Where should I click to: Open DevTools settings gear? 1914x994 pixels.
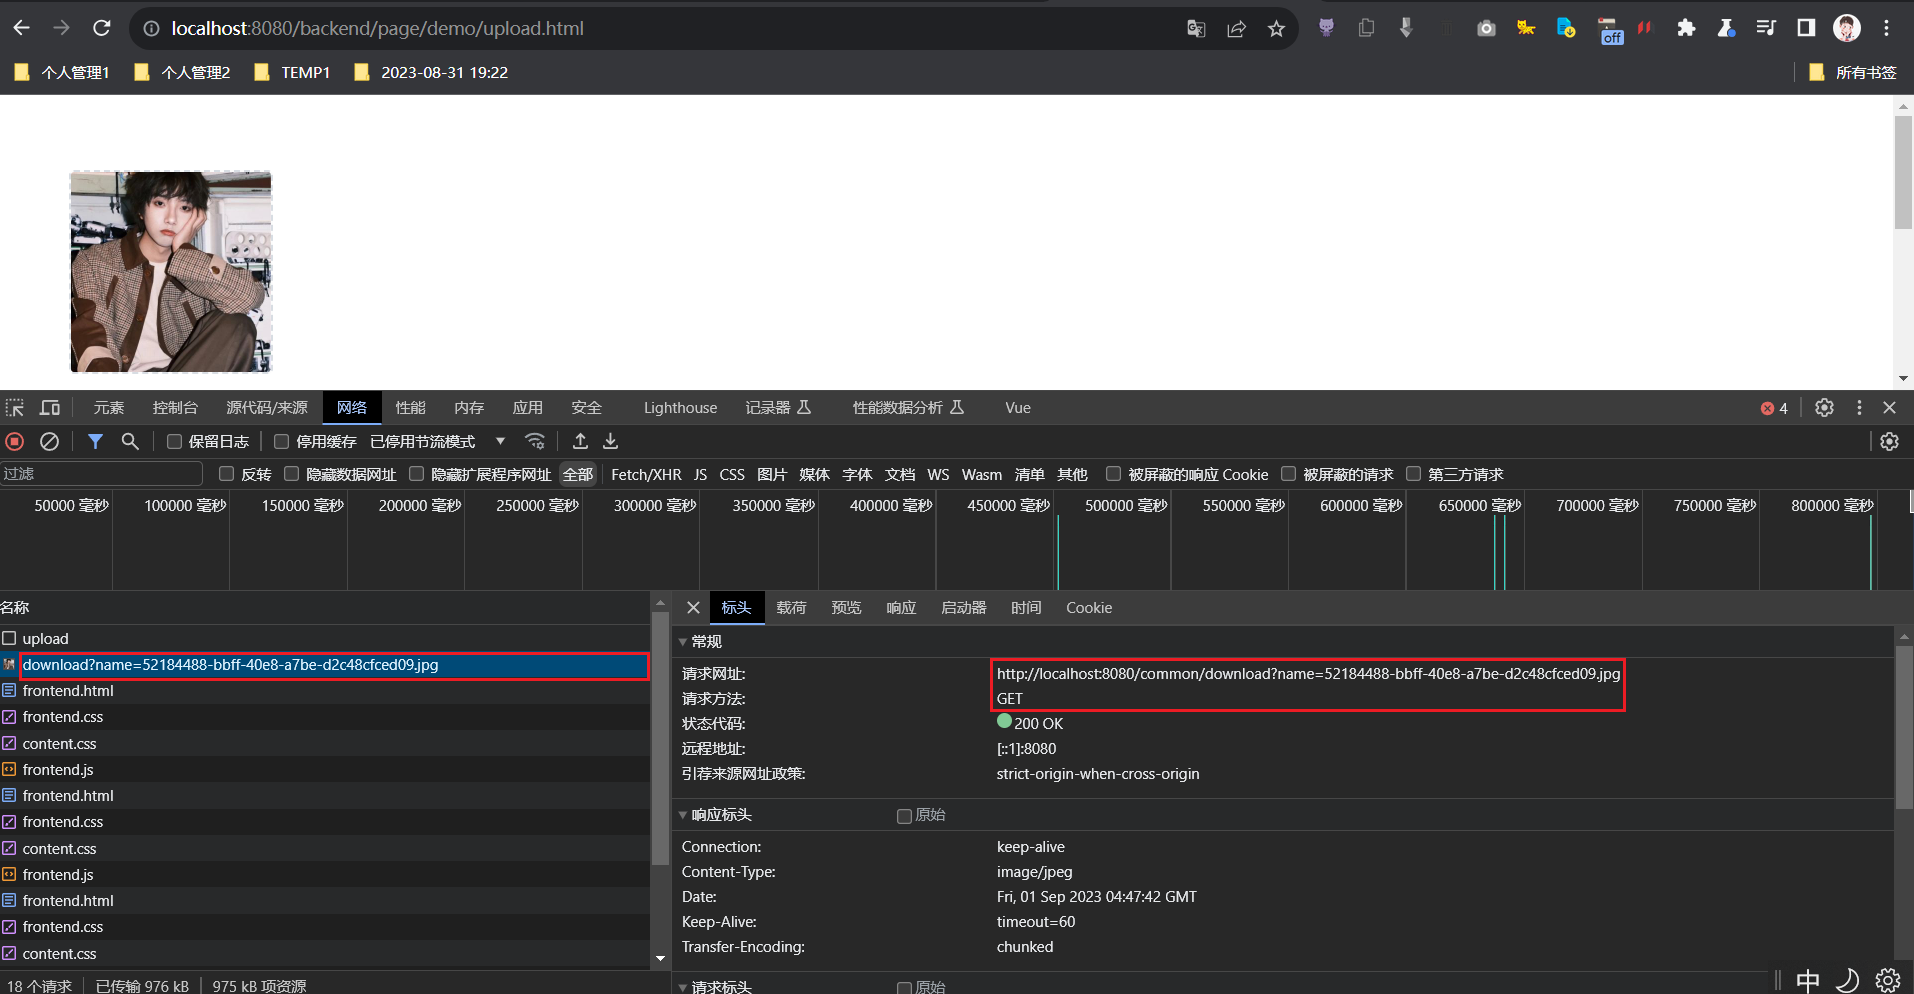click(x=1824, y=408)
